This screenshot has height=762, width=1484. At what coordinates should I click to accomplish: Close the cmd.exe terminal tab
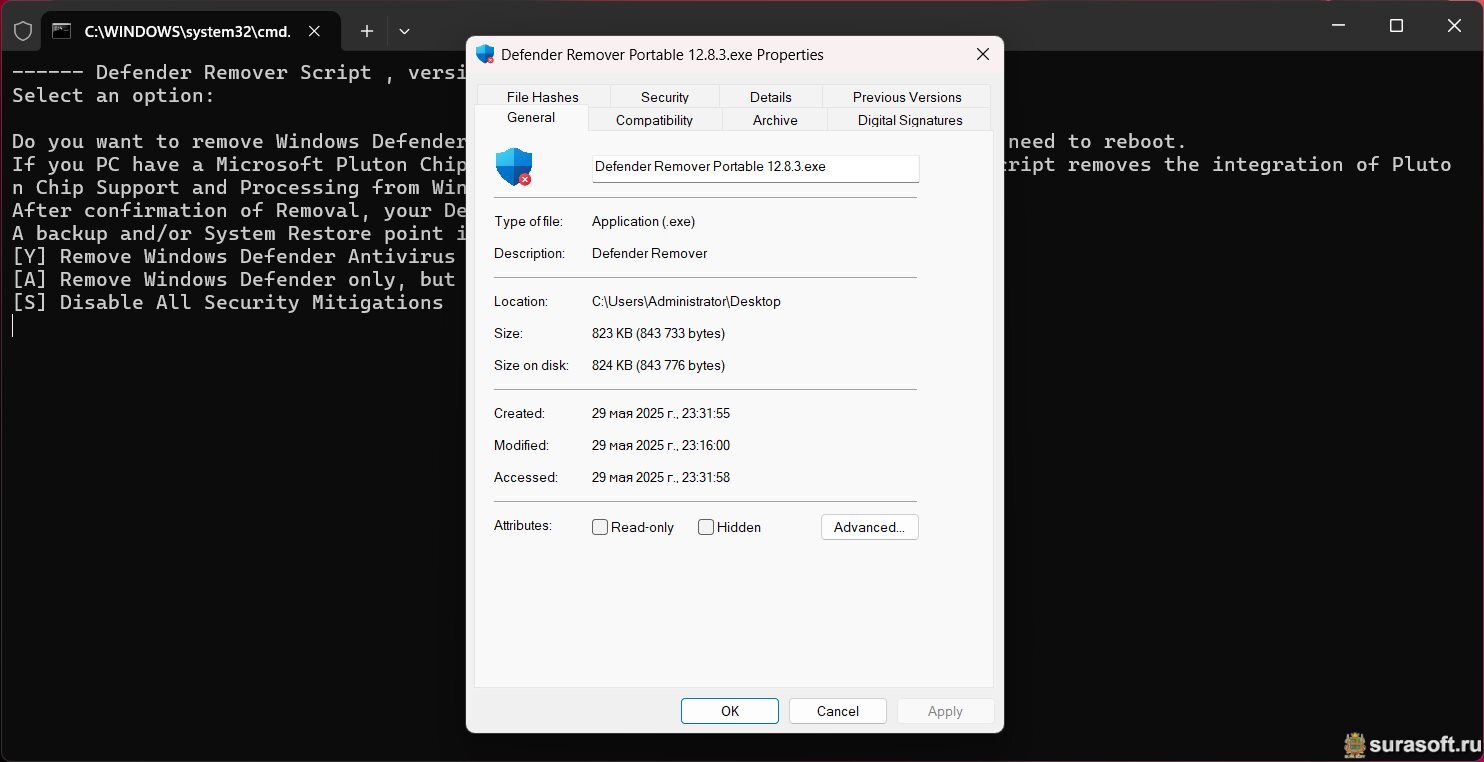click(314, 31)
